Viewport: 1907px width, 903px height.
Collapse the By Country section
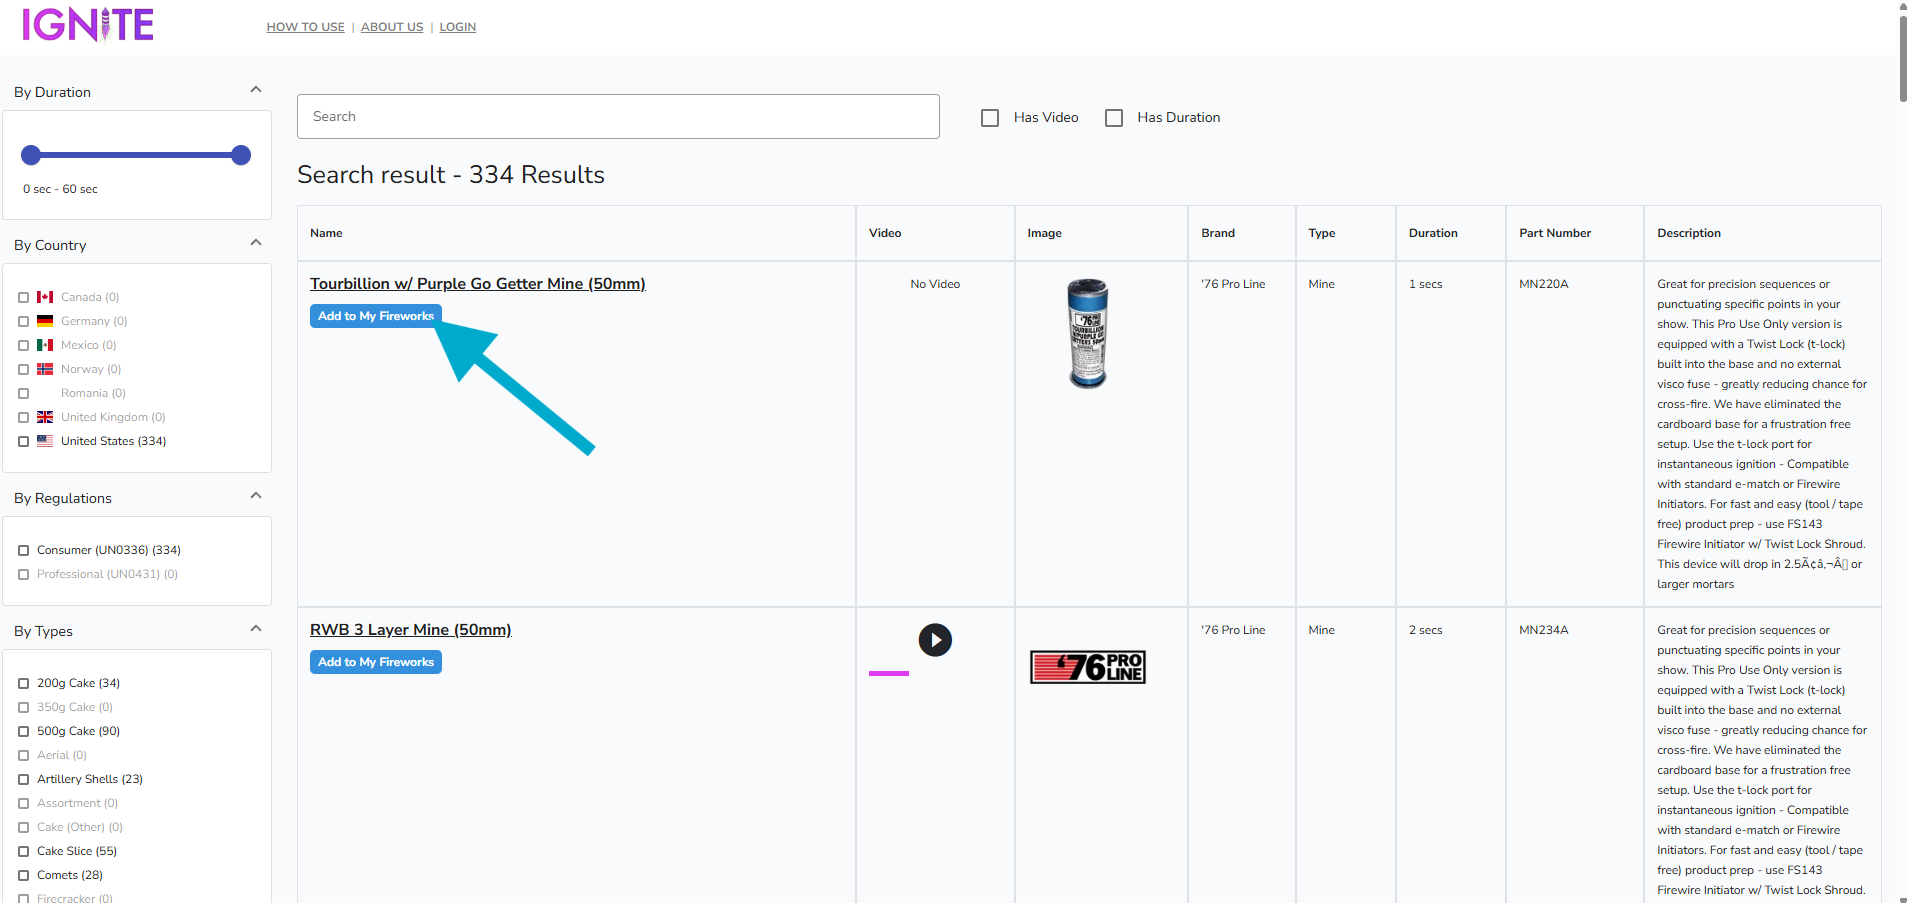pyautogui.click(x=256, y=243)
